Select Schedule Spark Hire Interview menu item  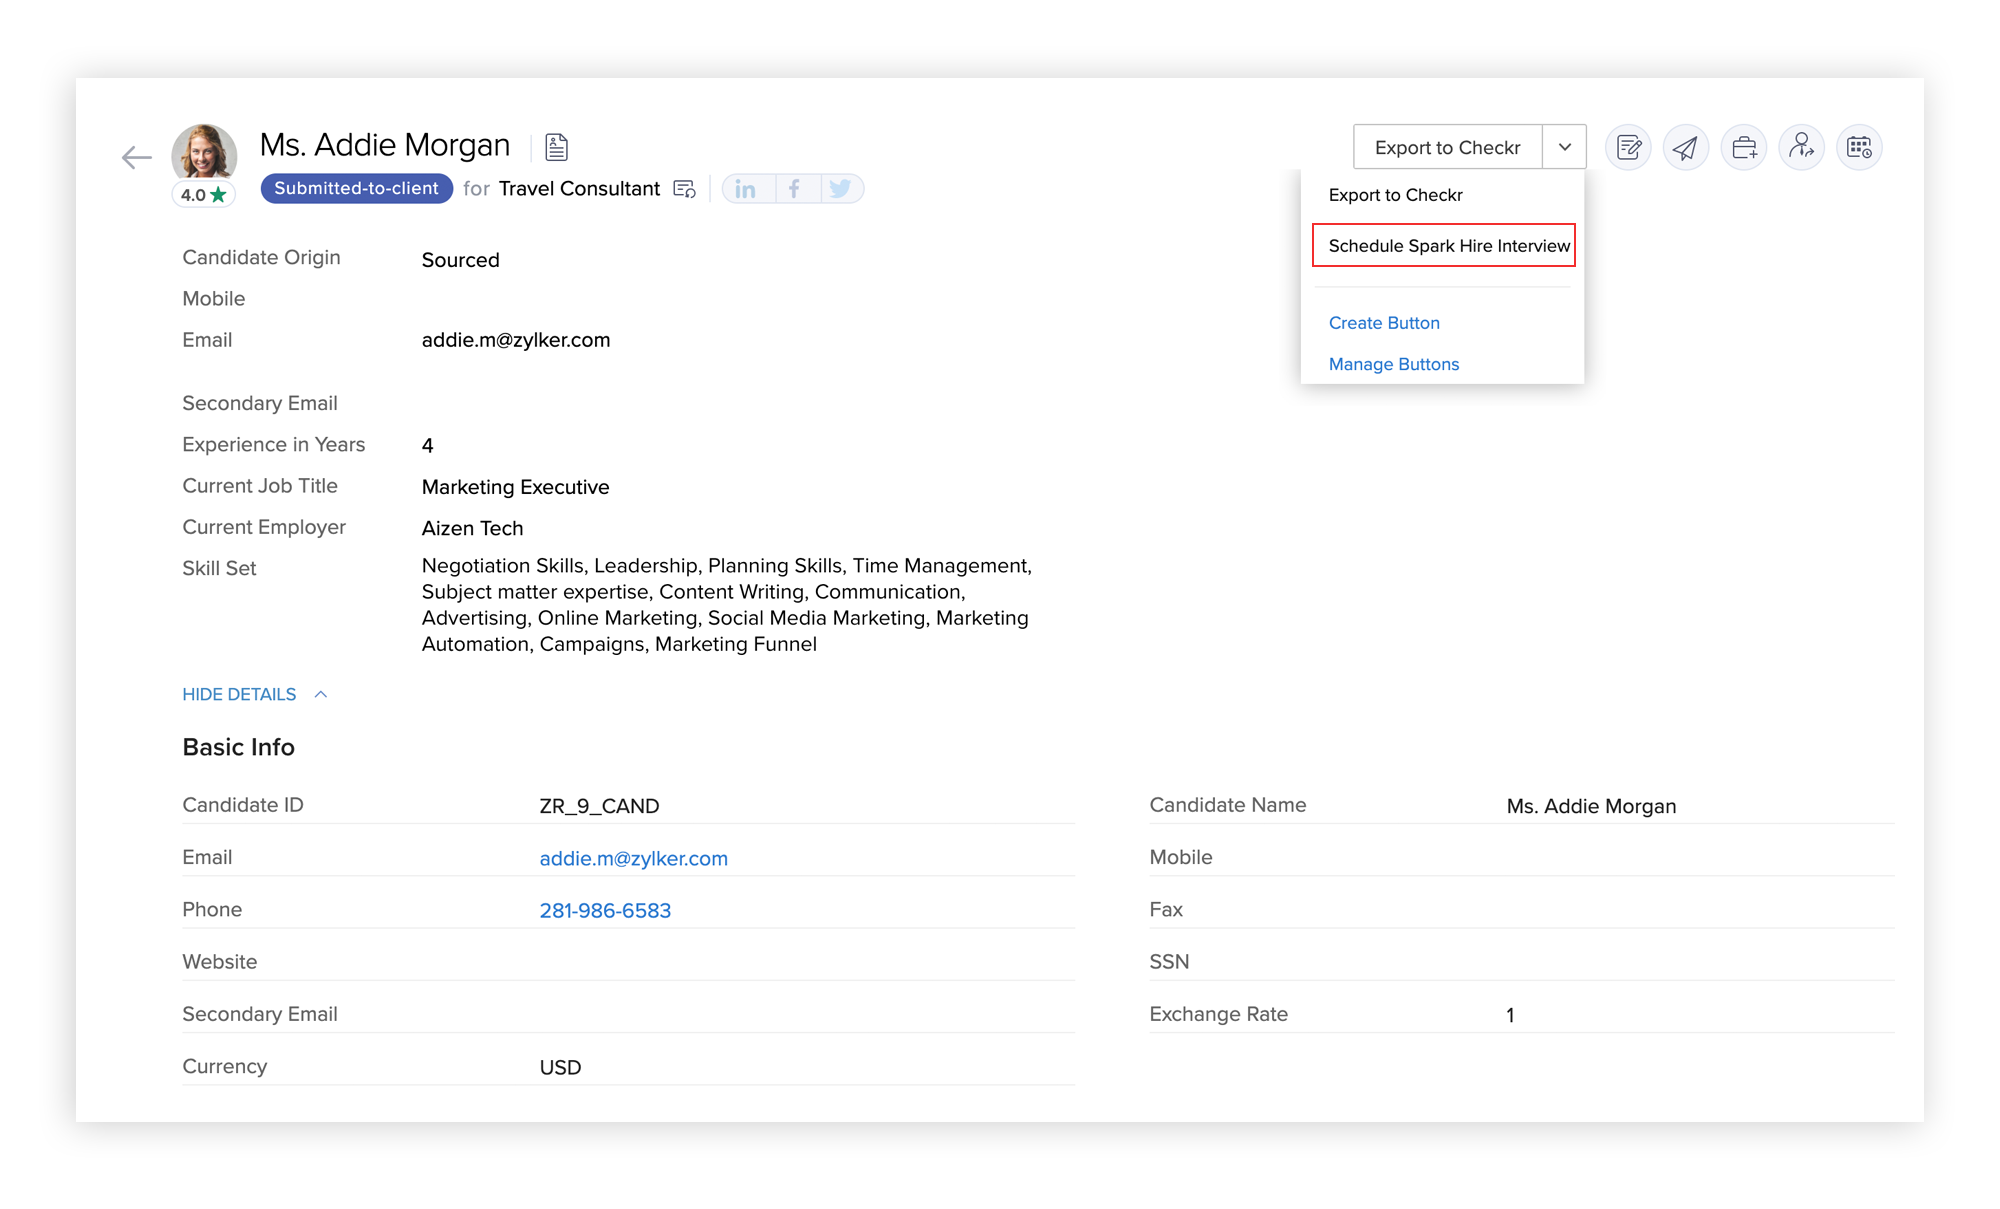[1448, 246]
